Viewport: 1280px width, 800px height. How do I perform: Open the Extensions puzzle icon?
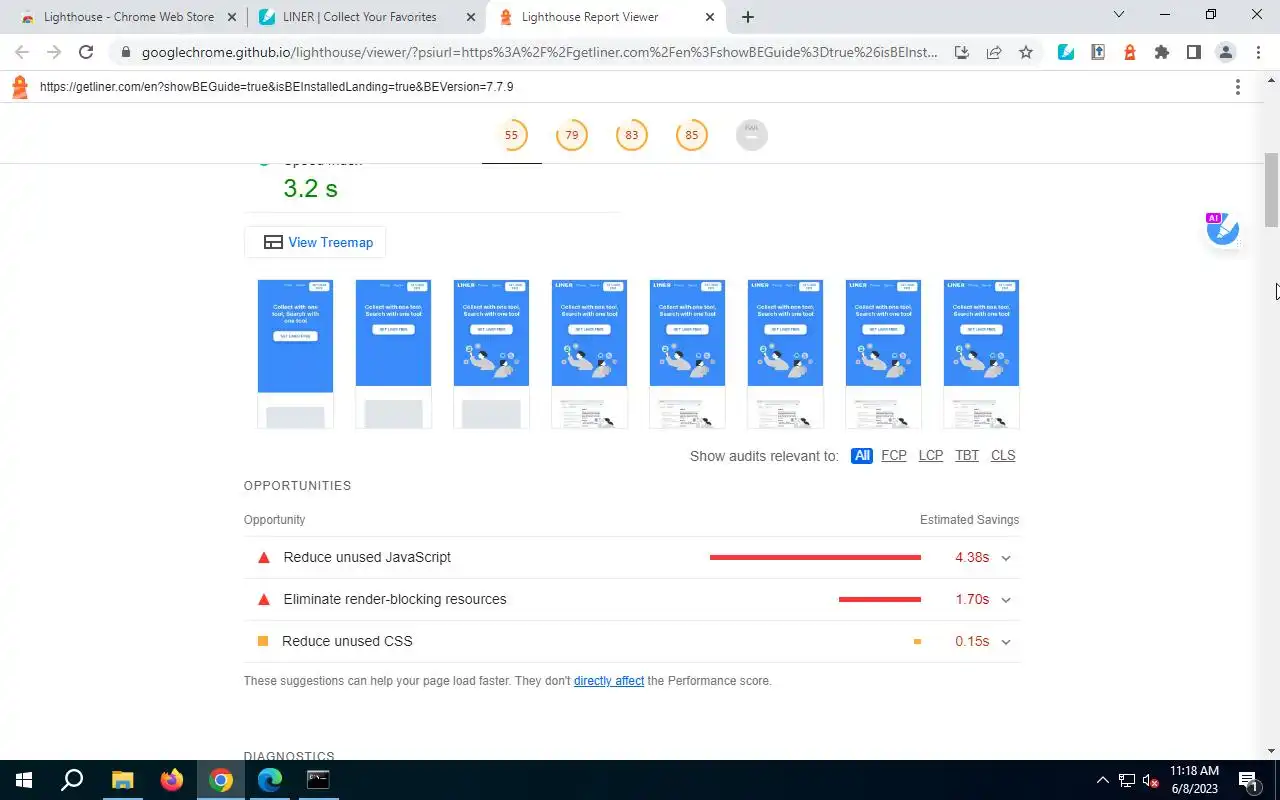click(x=1162, y=52)
